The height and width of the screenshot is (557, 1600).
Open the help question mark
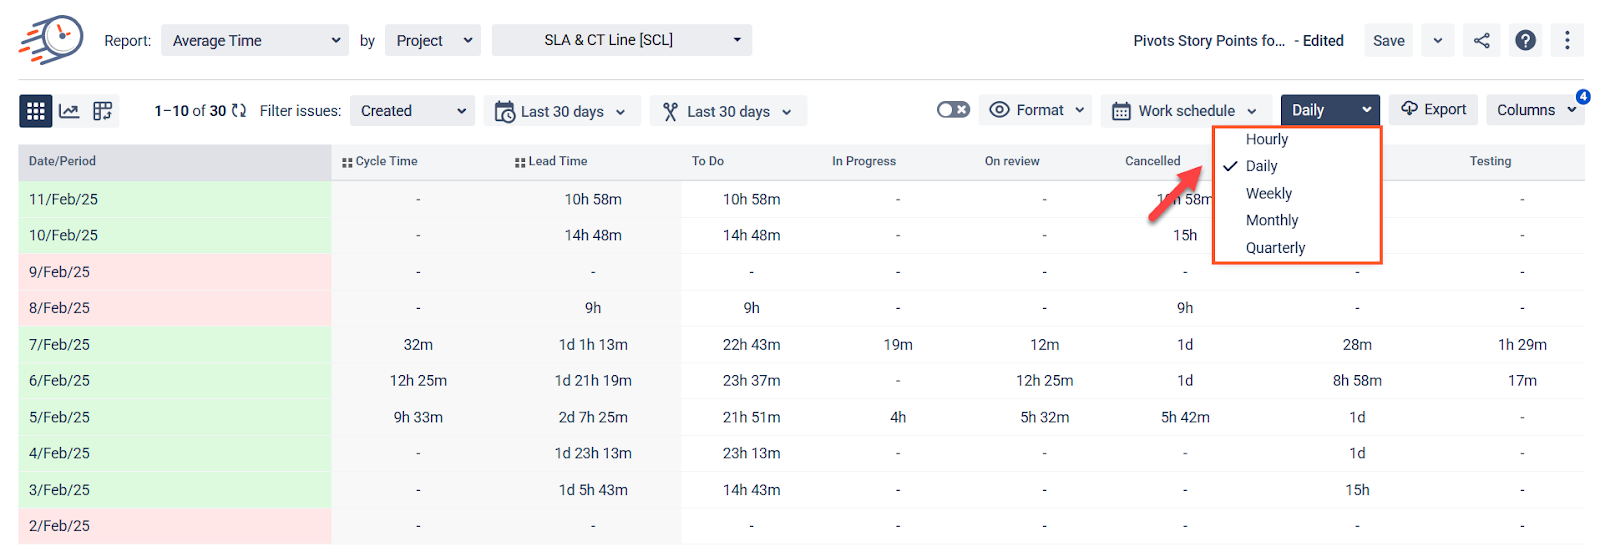point(1525,41)
